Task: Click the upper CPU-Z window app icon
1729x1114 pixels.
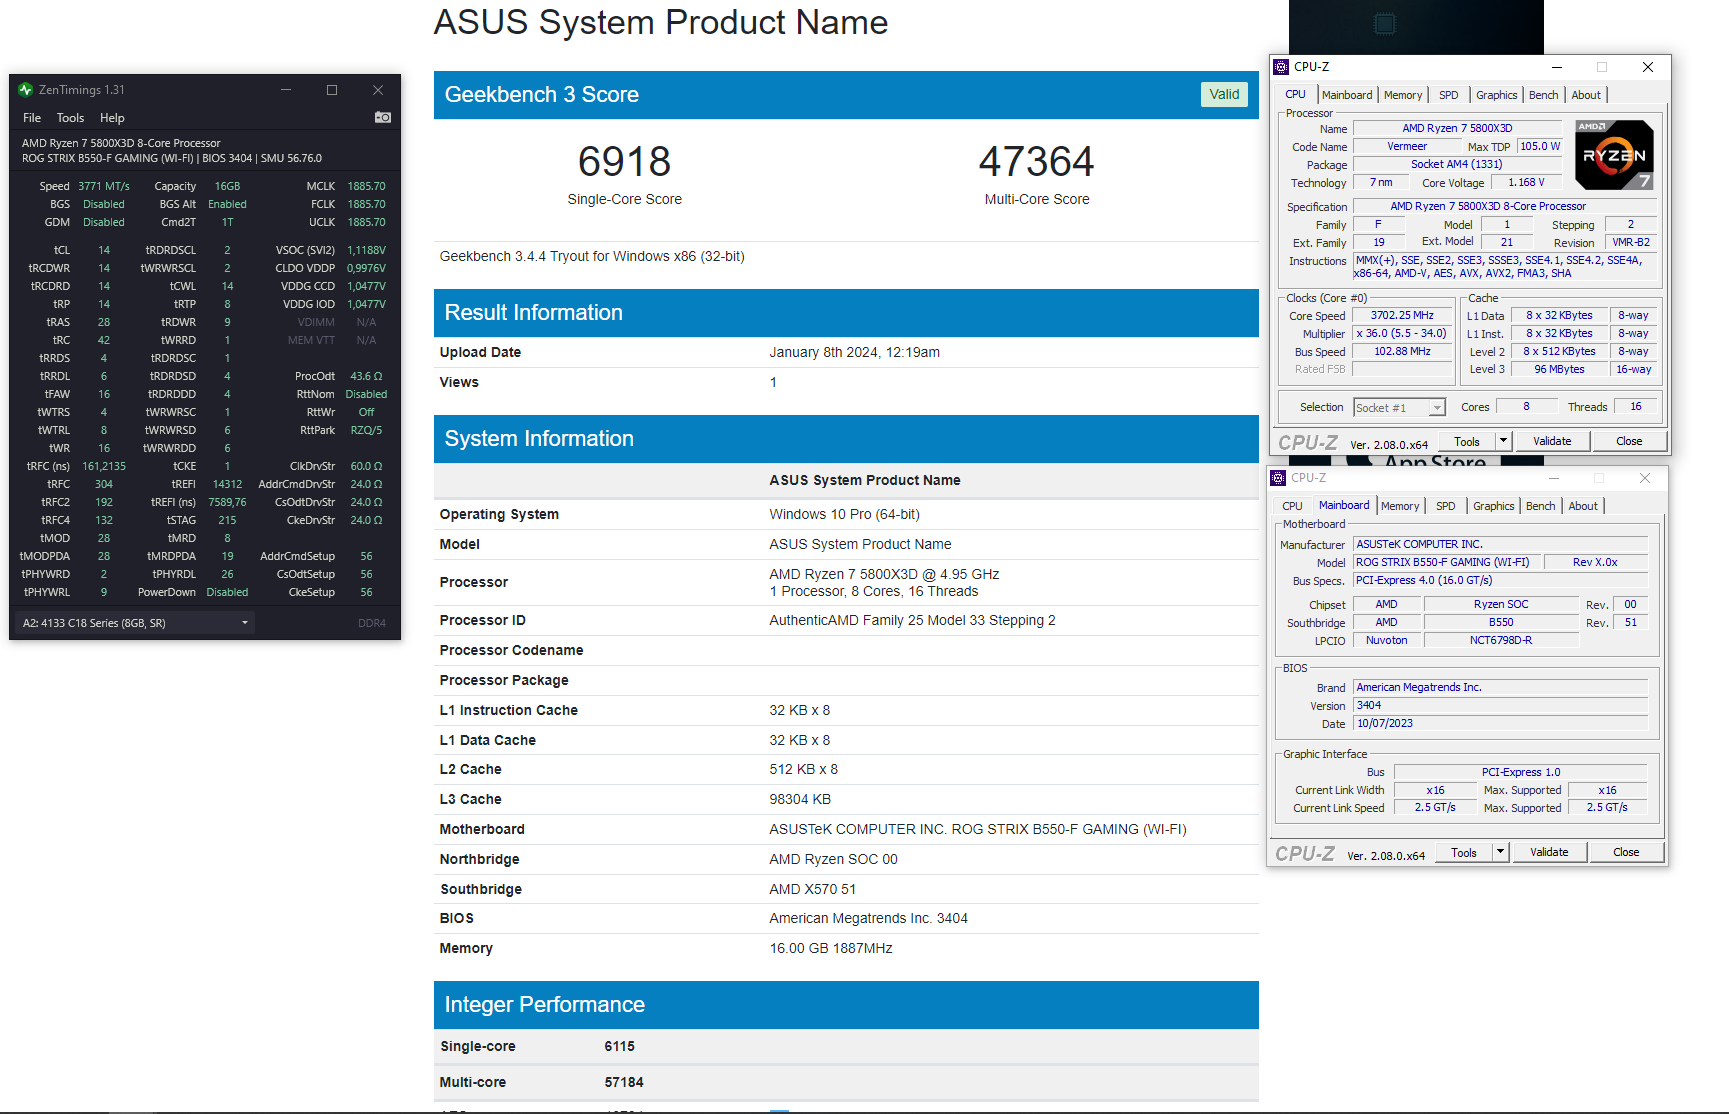Action: pos(1281,67)
